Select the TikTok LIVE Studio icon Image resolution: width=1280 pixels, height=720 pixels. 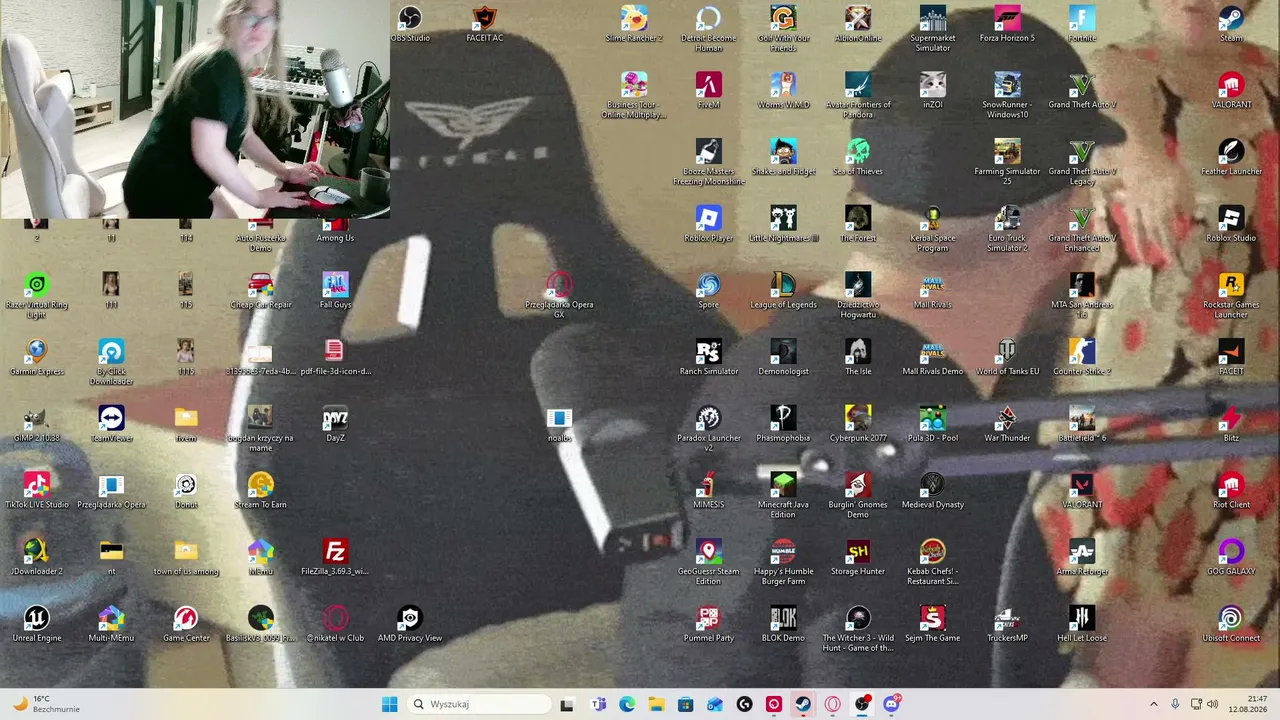pos(37,490)
